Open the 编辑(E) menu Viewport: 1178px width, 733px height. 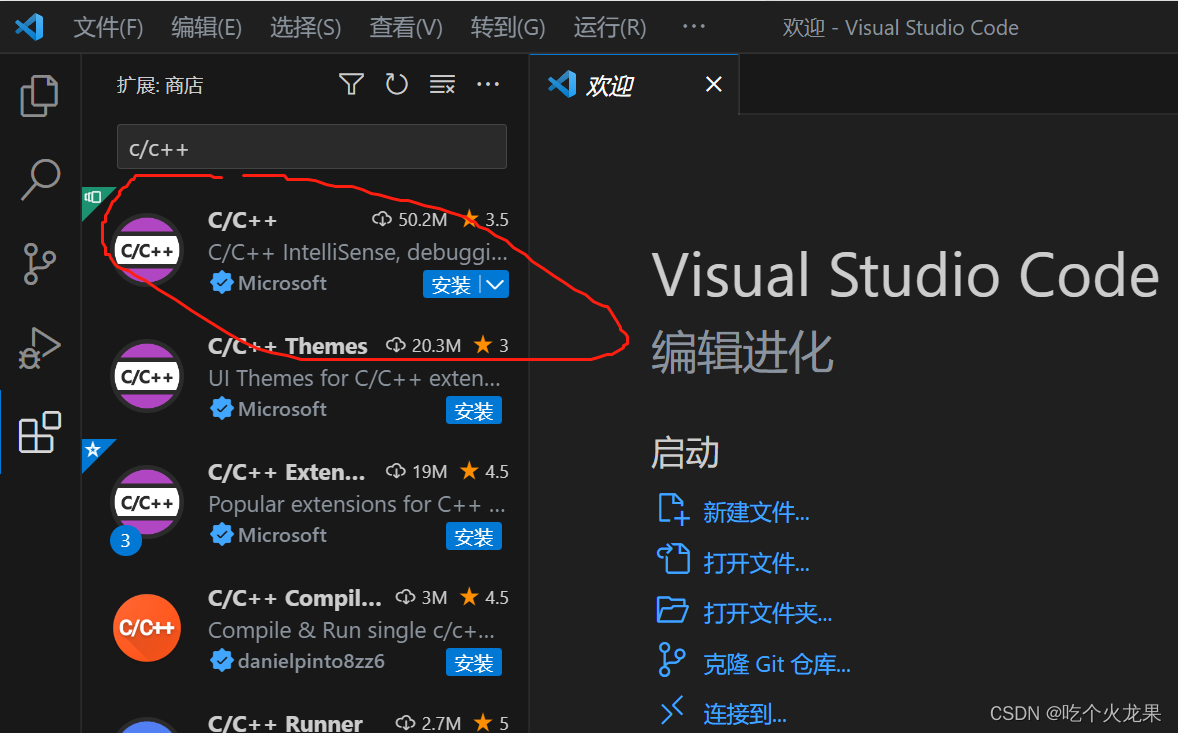pyautogui.click(x=207, y=28)
